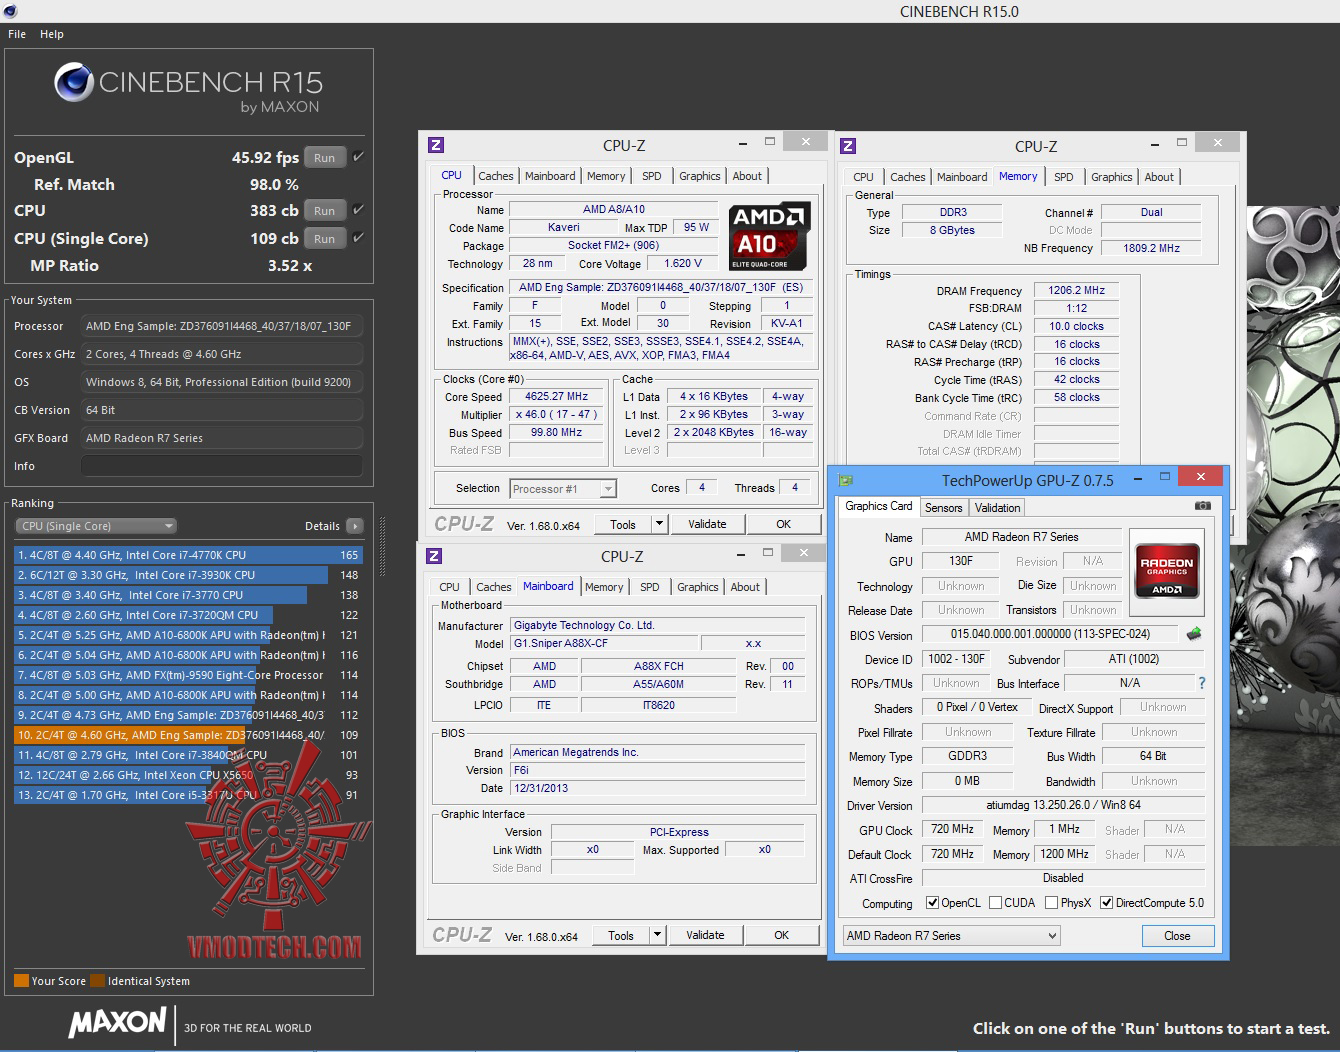Open the Sensors tab in GPU-Z

pos(943,508)
